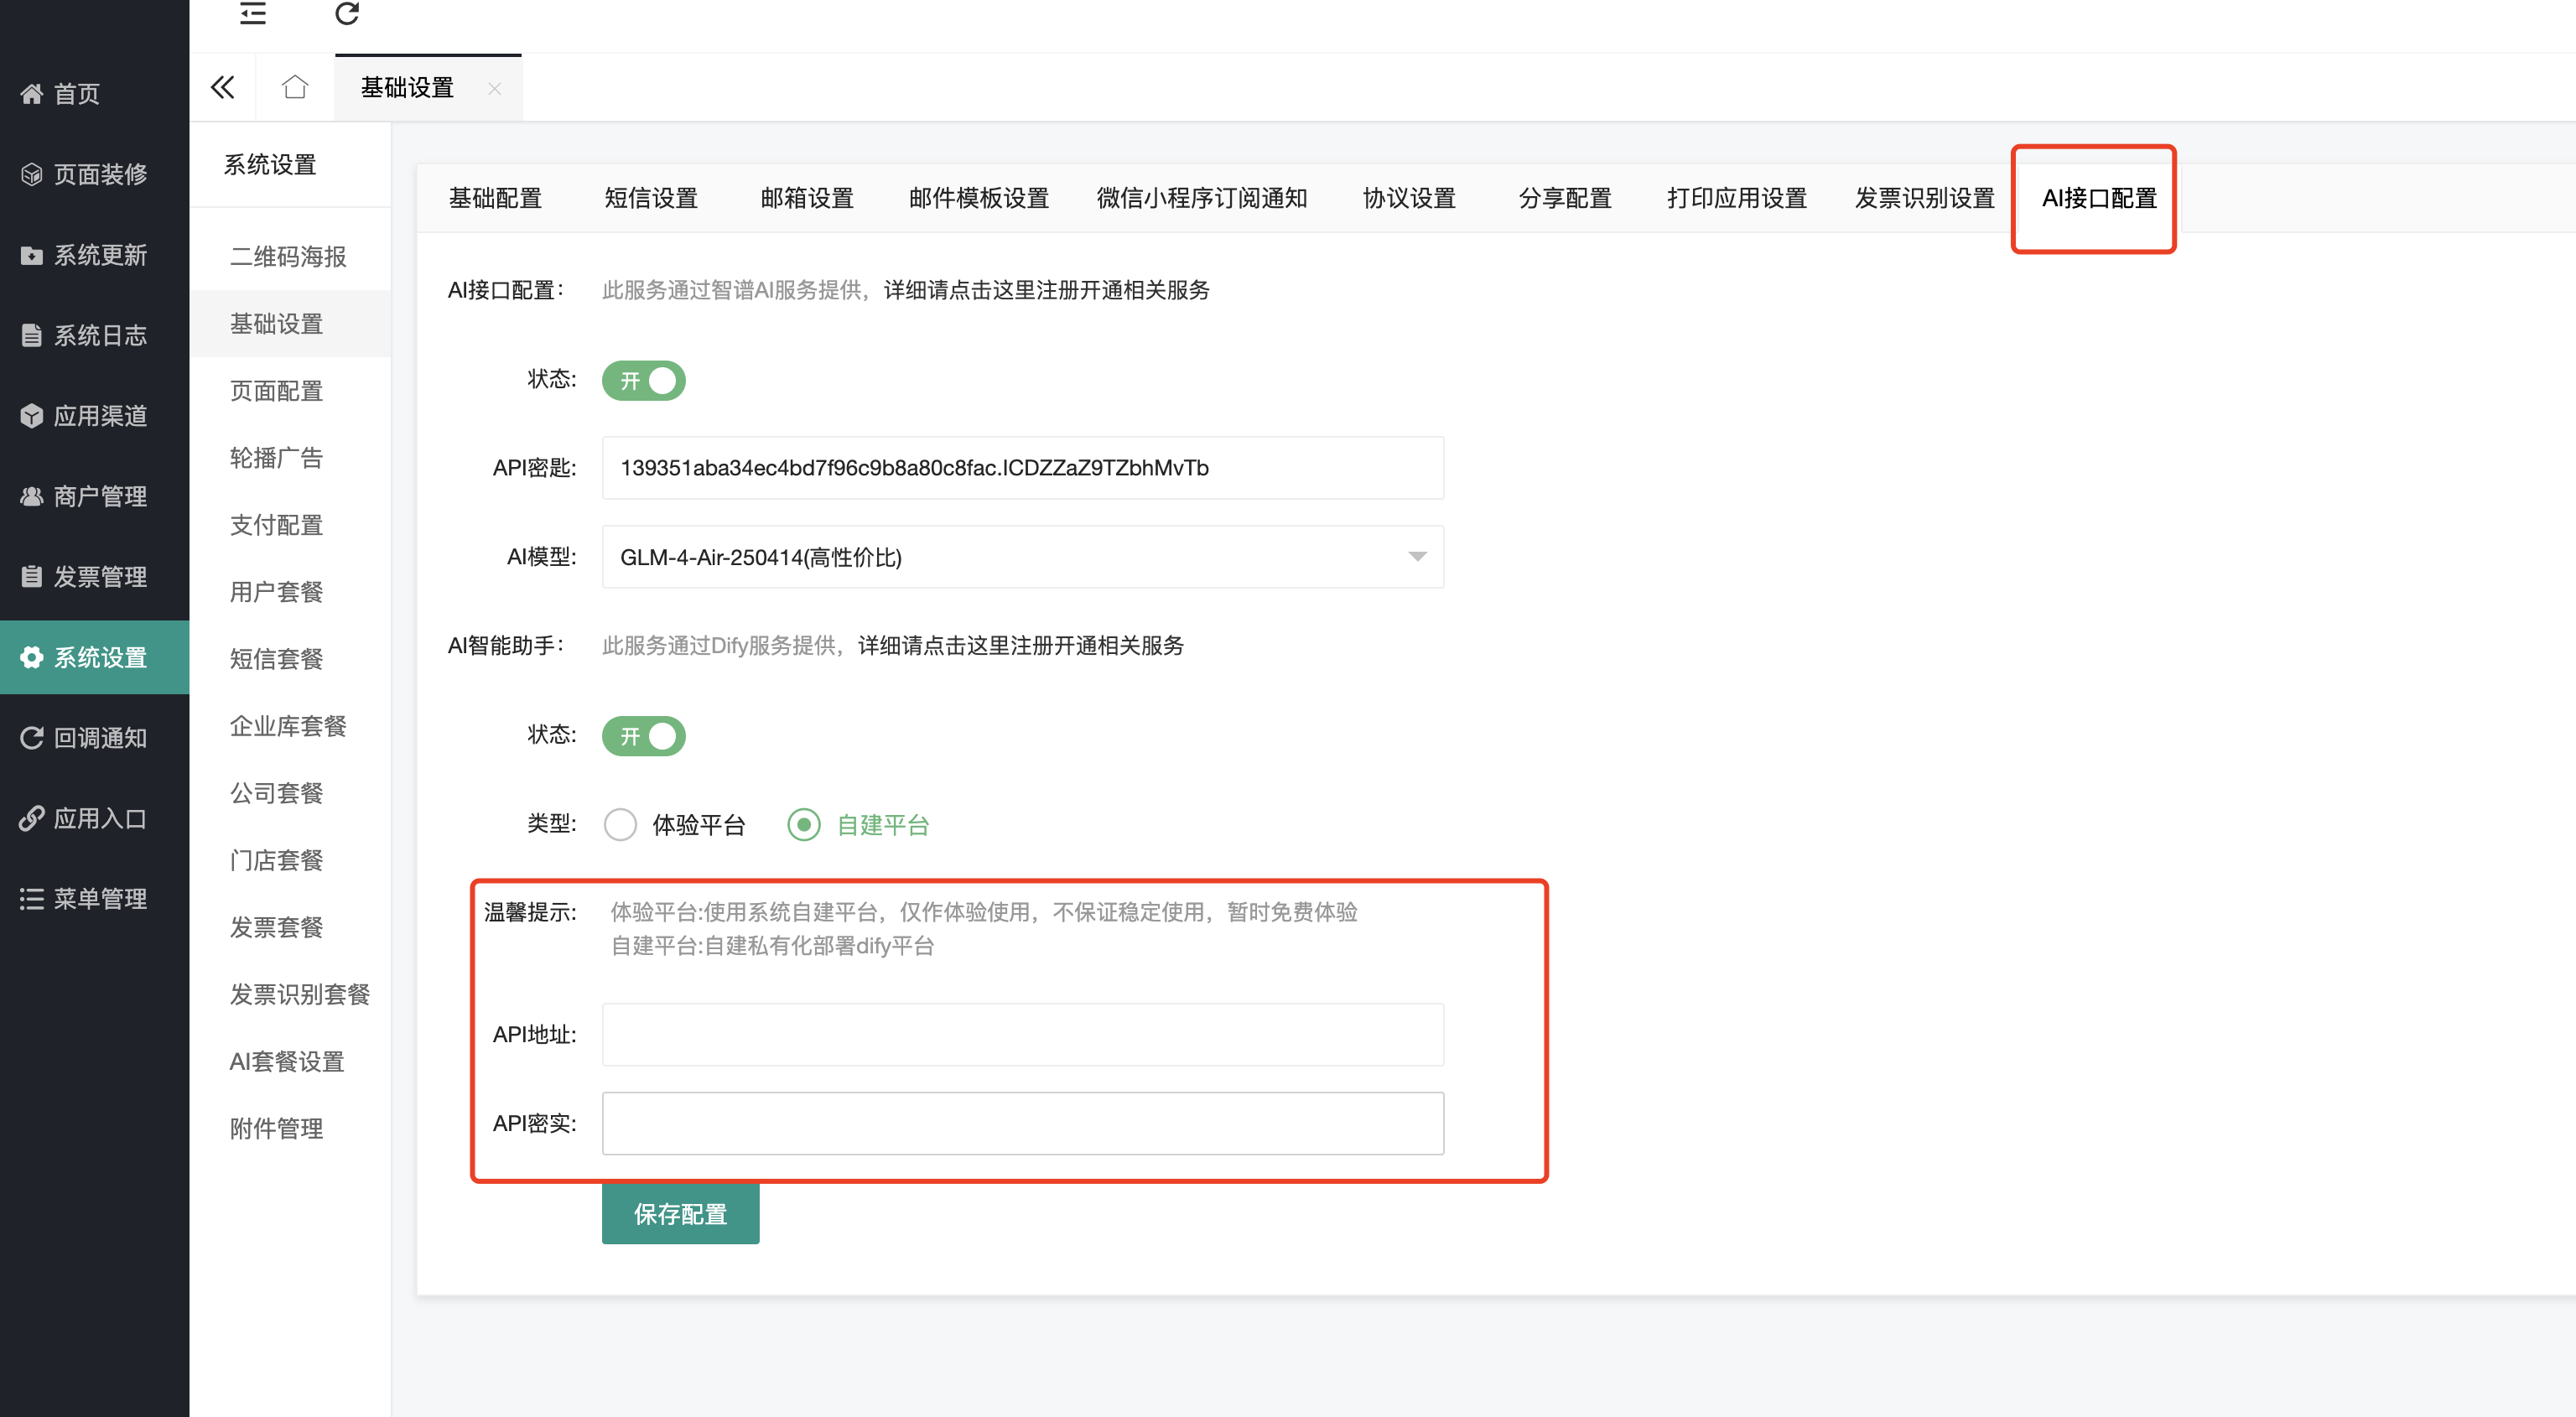
Task: Expand the AI模型 dropdown
Action: [1022, 557]
